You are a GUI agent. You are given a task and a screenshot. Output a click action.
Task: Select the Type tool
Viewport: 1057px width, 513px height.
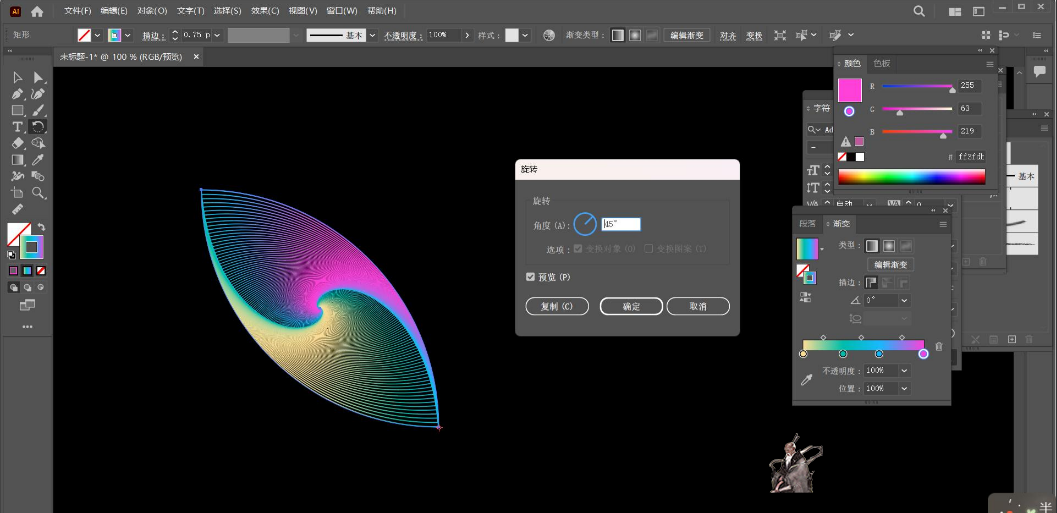pyautogui.click(x=18, y=127)
